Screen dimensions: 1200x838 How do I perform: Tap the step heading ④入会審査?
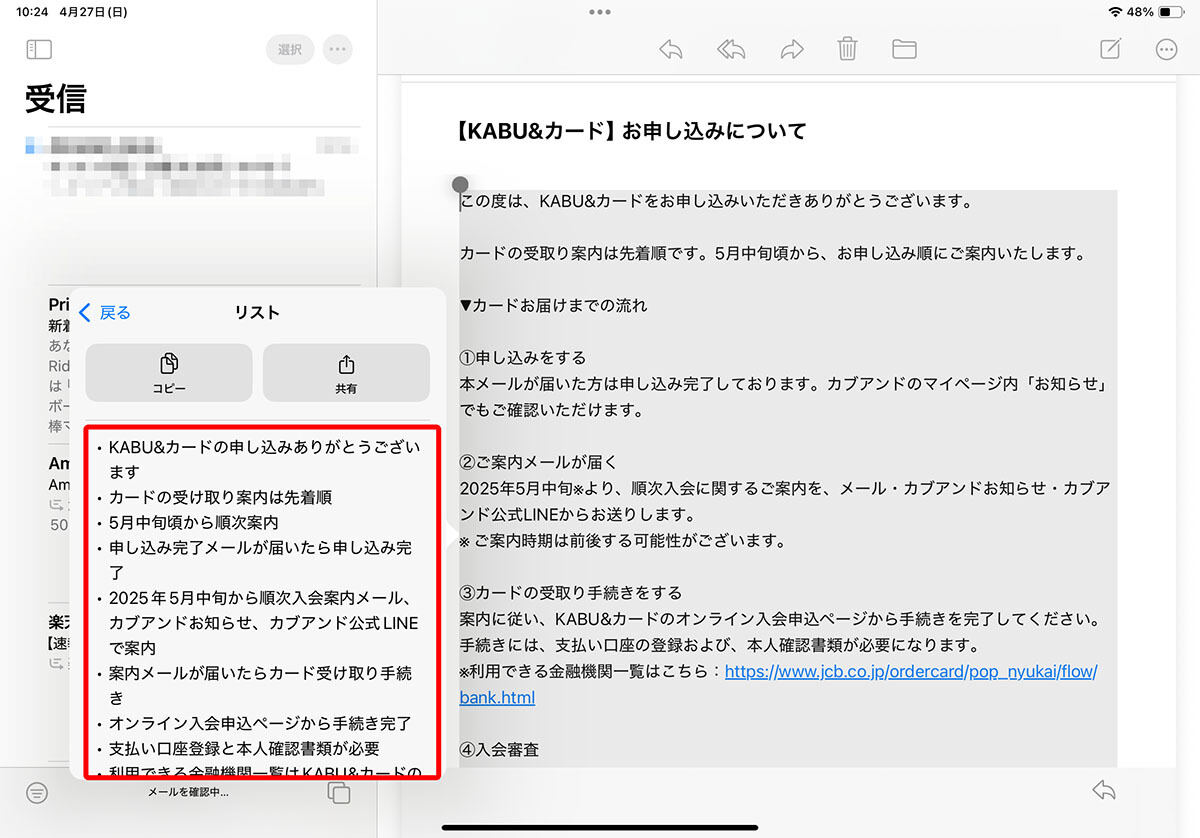(500, 749)
